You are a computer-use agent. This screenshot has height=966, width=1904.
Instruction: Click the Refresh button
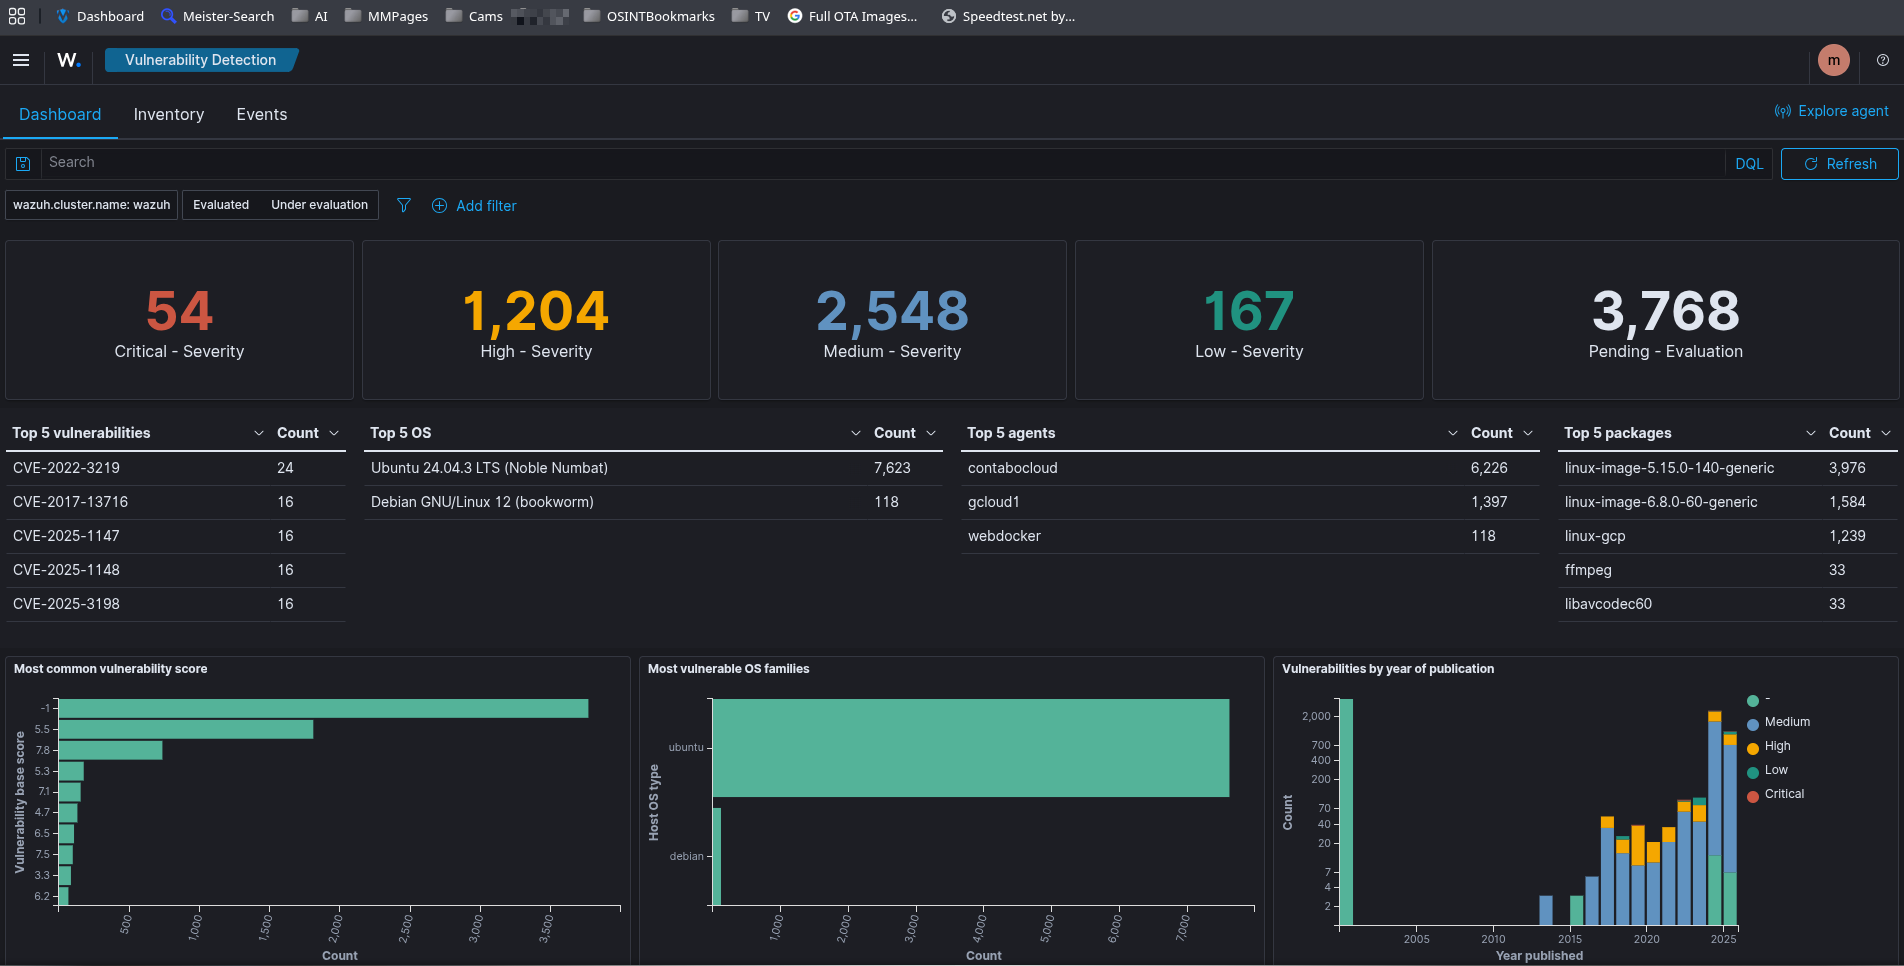click(x=1839, y=164)
